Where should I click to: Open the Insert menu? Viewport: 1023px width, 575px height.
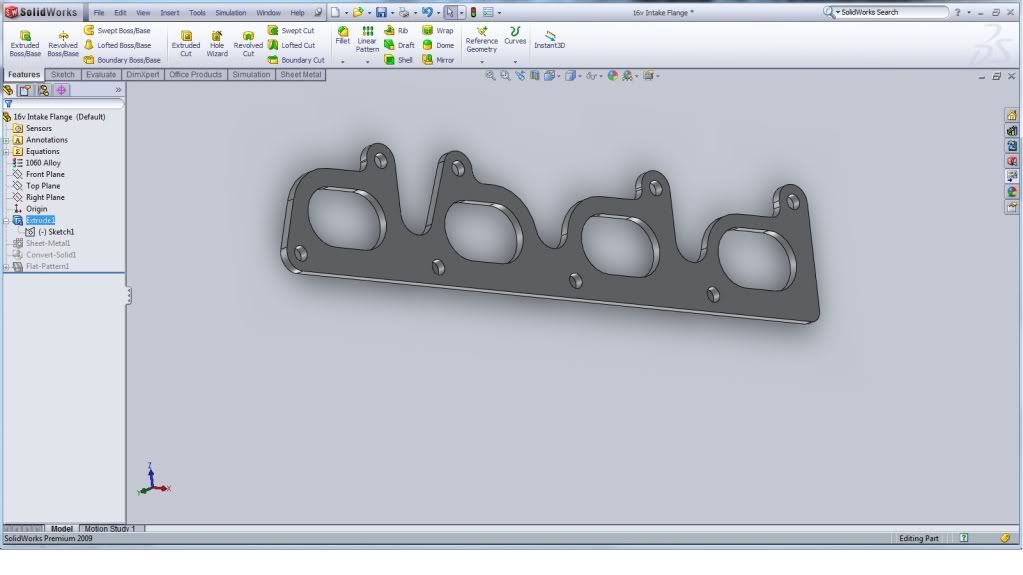coord(170,12)
